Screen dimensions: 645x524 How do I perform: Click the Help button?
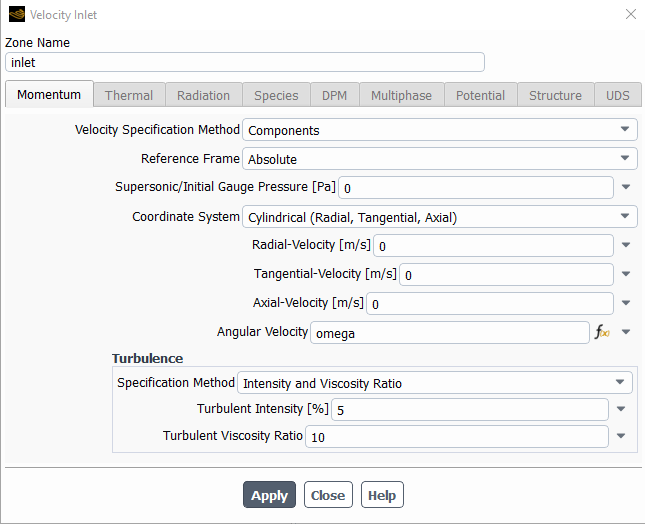pos(381,495)
